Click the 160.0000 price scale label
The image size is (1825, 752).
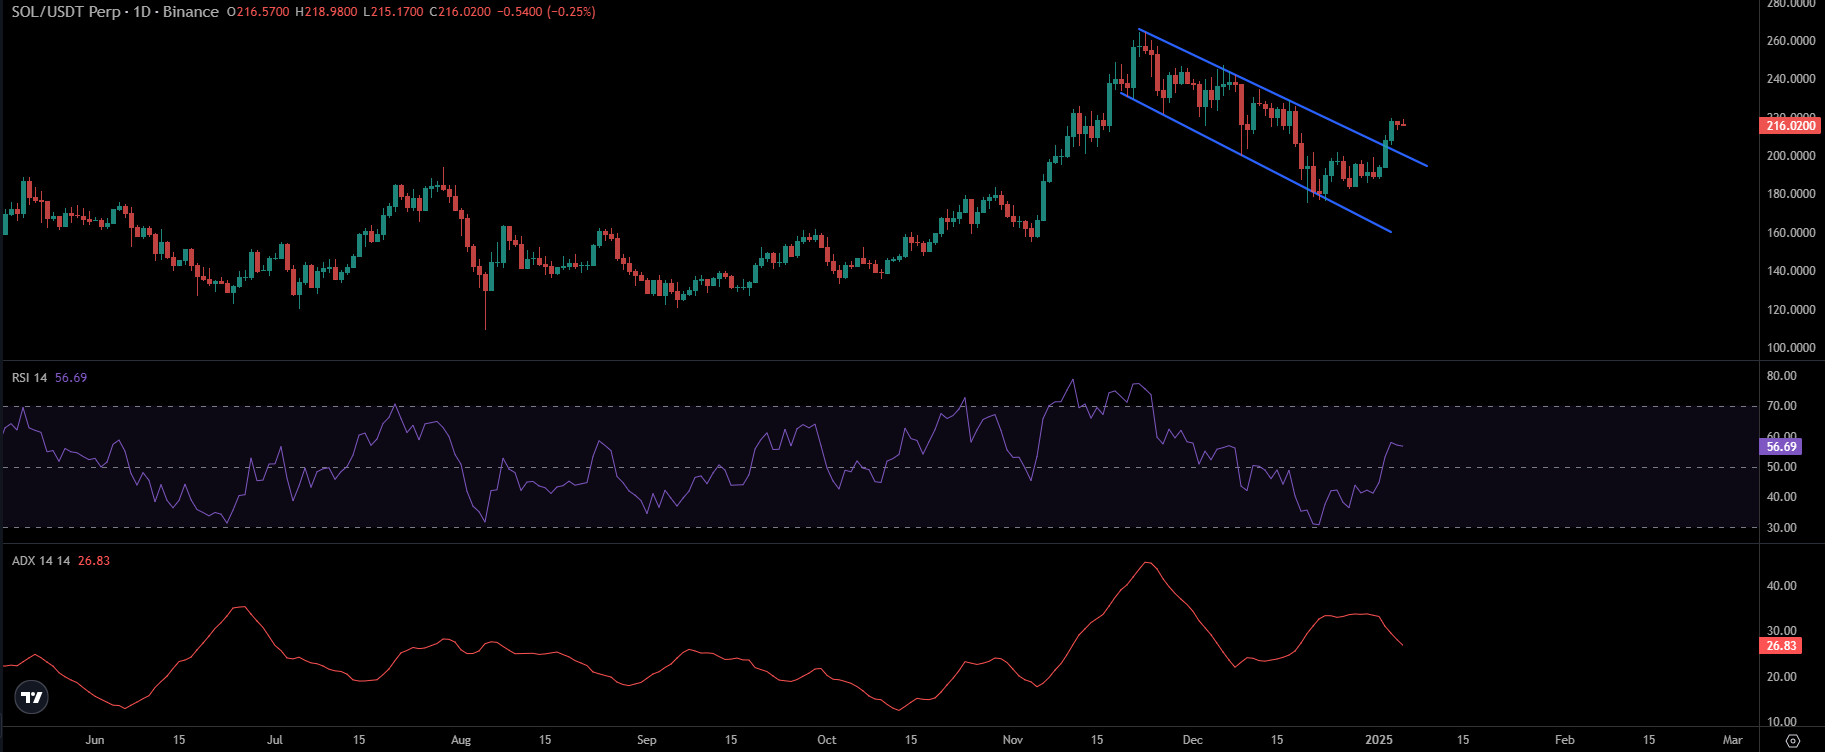(1791, 233)
